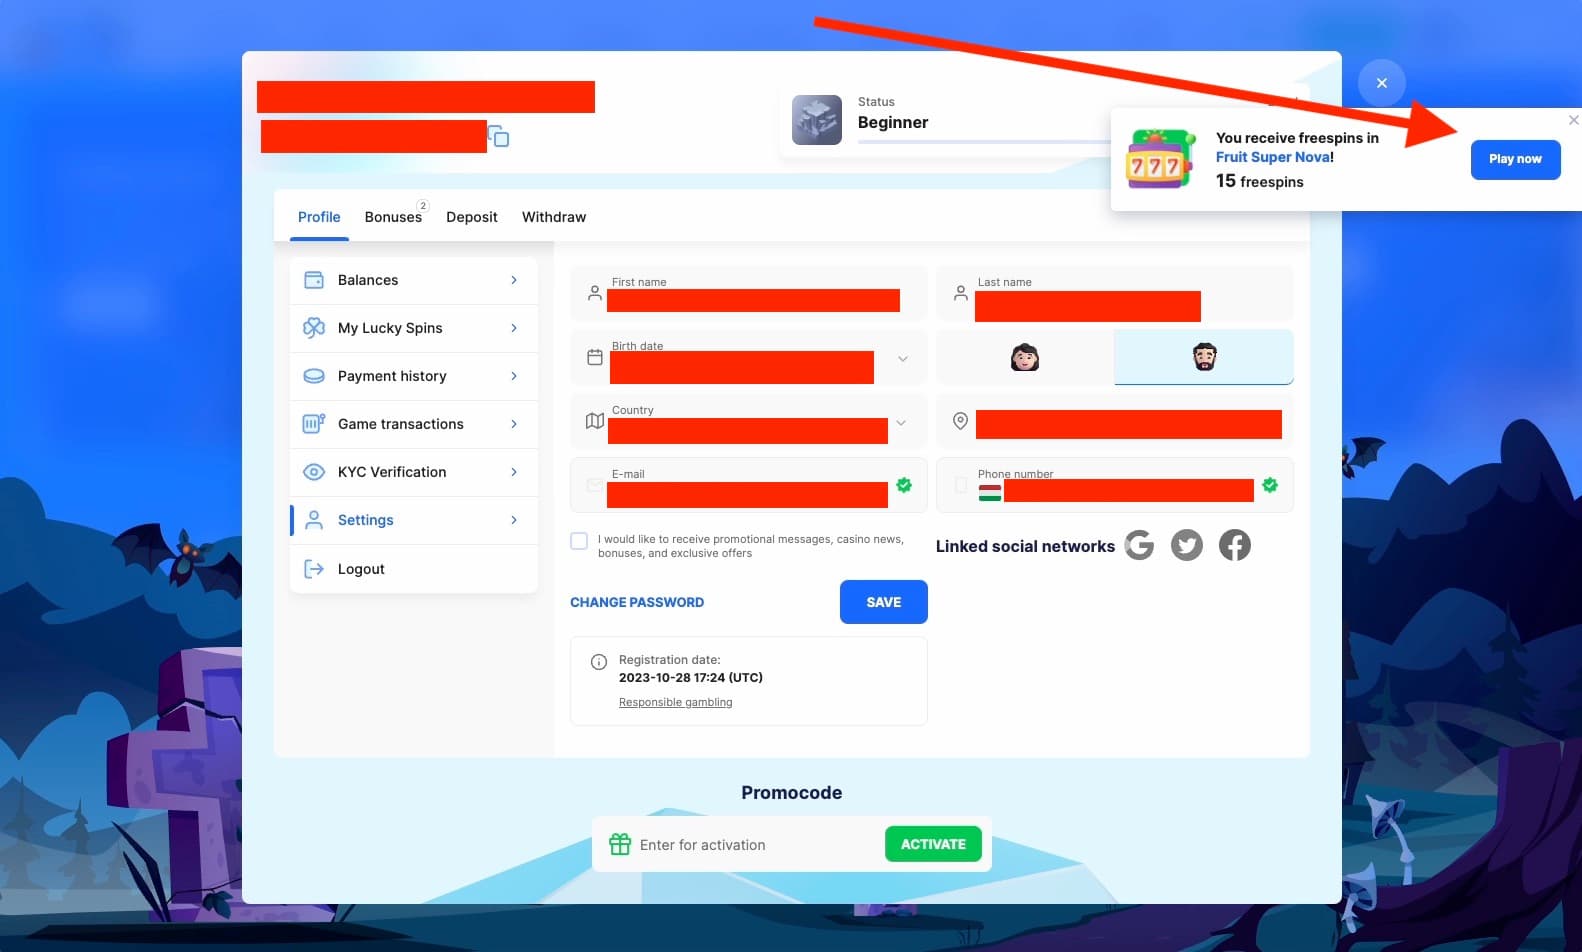Screen dimensions: 1582x952
Task: Click the Country map icon
Action: [595, 421]
